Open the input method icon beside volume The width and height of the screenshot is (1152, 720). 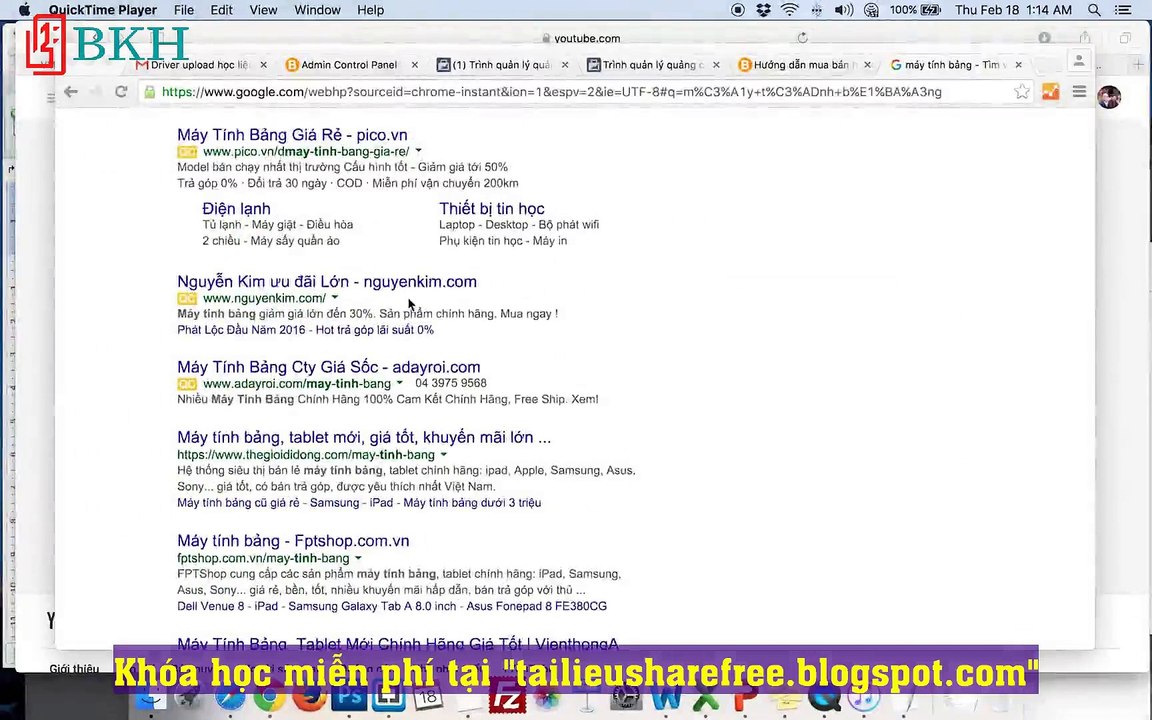point(871,10)
